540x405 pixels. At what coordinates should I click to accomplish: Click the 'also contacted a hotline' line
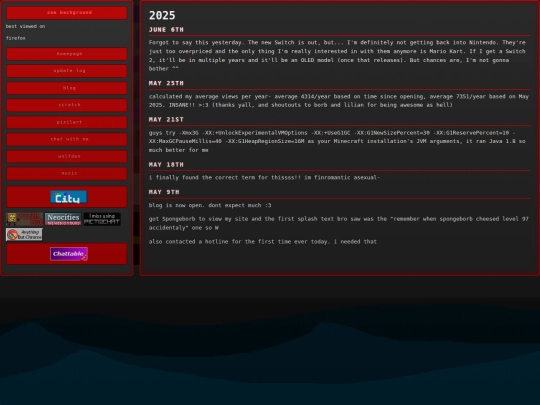263,242
